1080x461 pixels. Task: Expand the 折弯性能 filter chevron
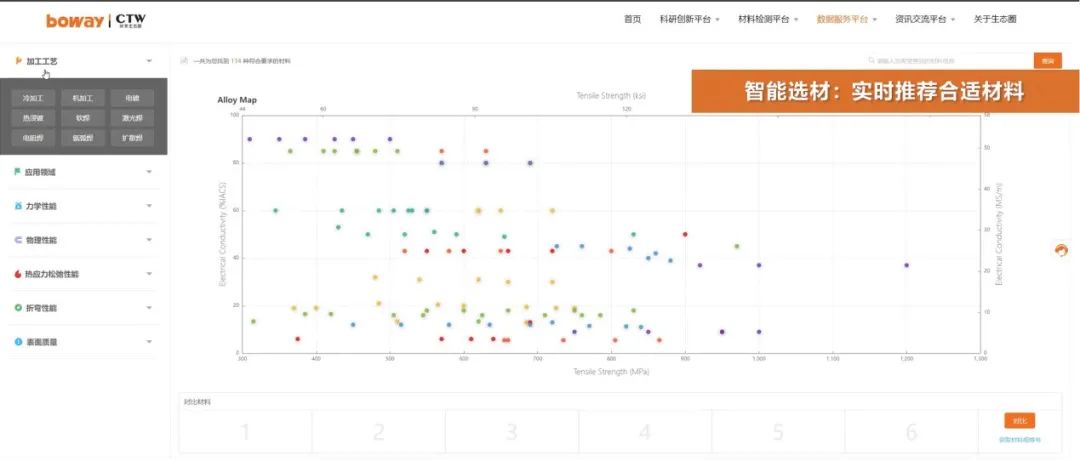point(149,307)
